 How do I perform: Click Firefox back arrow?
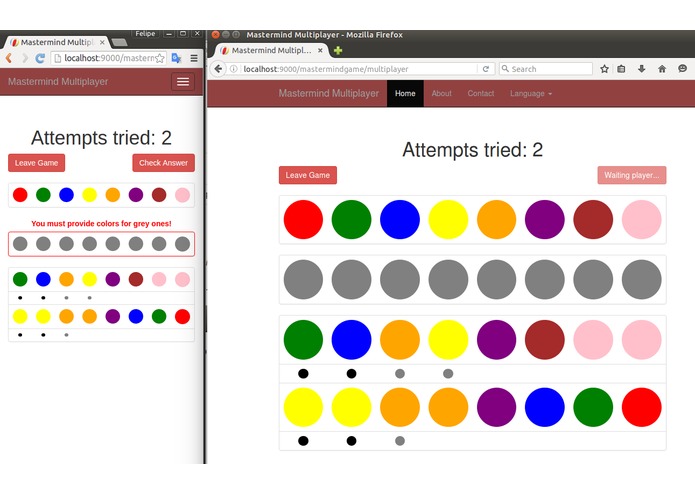(218, 69)
